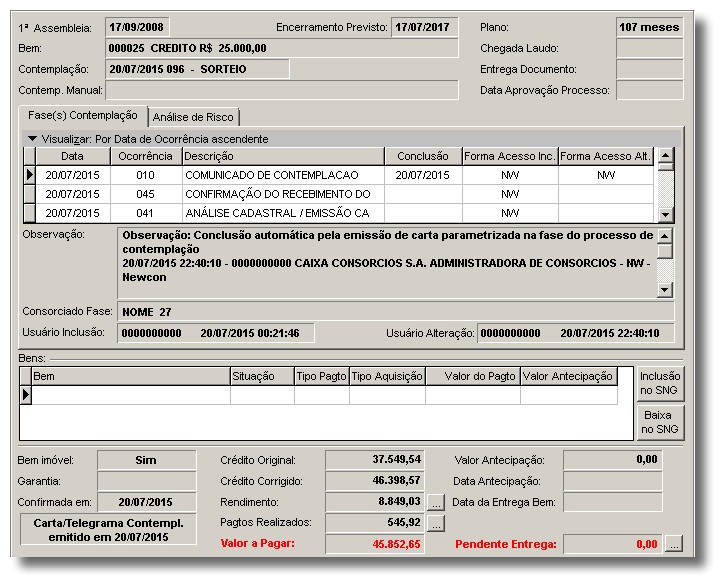
Task: Click the down arrow of the occurrences grid scrollbar
Action: coord(665,214)
